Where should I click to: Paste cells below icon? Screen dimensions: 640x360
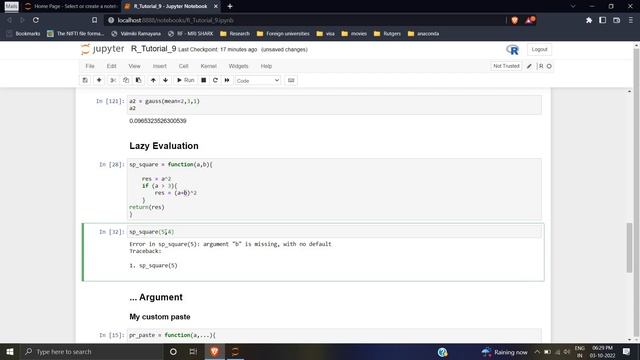coord(138,80)
